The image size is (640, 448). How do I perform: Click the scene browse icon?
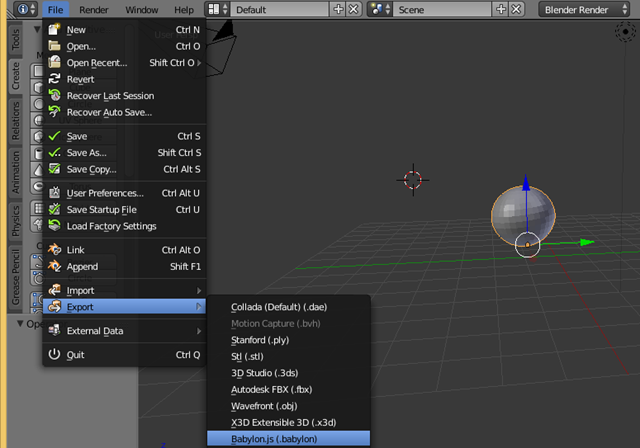pos(379,9)
